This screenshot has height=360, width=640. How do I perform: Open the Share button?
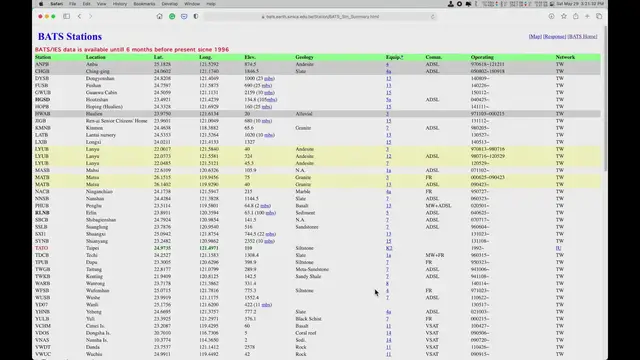pos(576,16)
